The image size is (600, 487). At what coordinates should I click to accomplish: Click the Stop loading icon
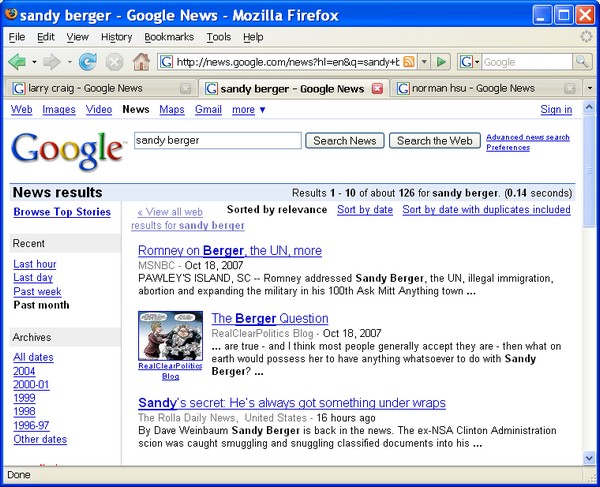[114, 62]
